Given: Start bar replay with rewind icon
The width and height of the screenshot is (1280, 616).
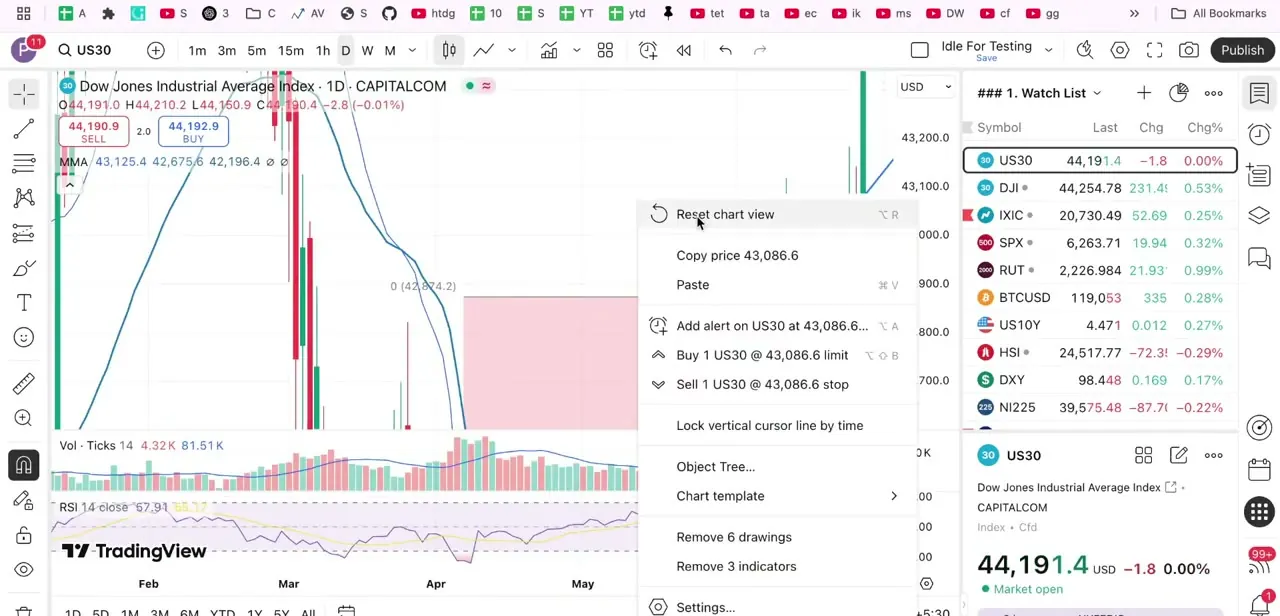Looking at the screenshot, I should pos(684,50).
